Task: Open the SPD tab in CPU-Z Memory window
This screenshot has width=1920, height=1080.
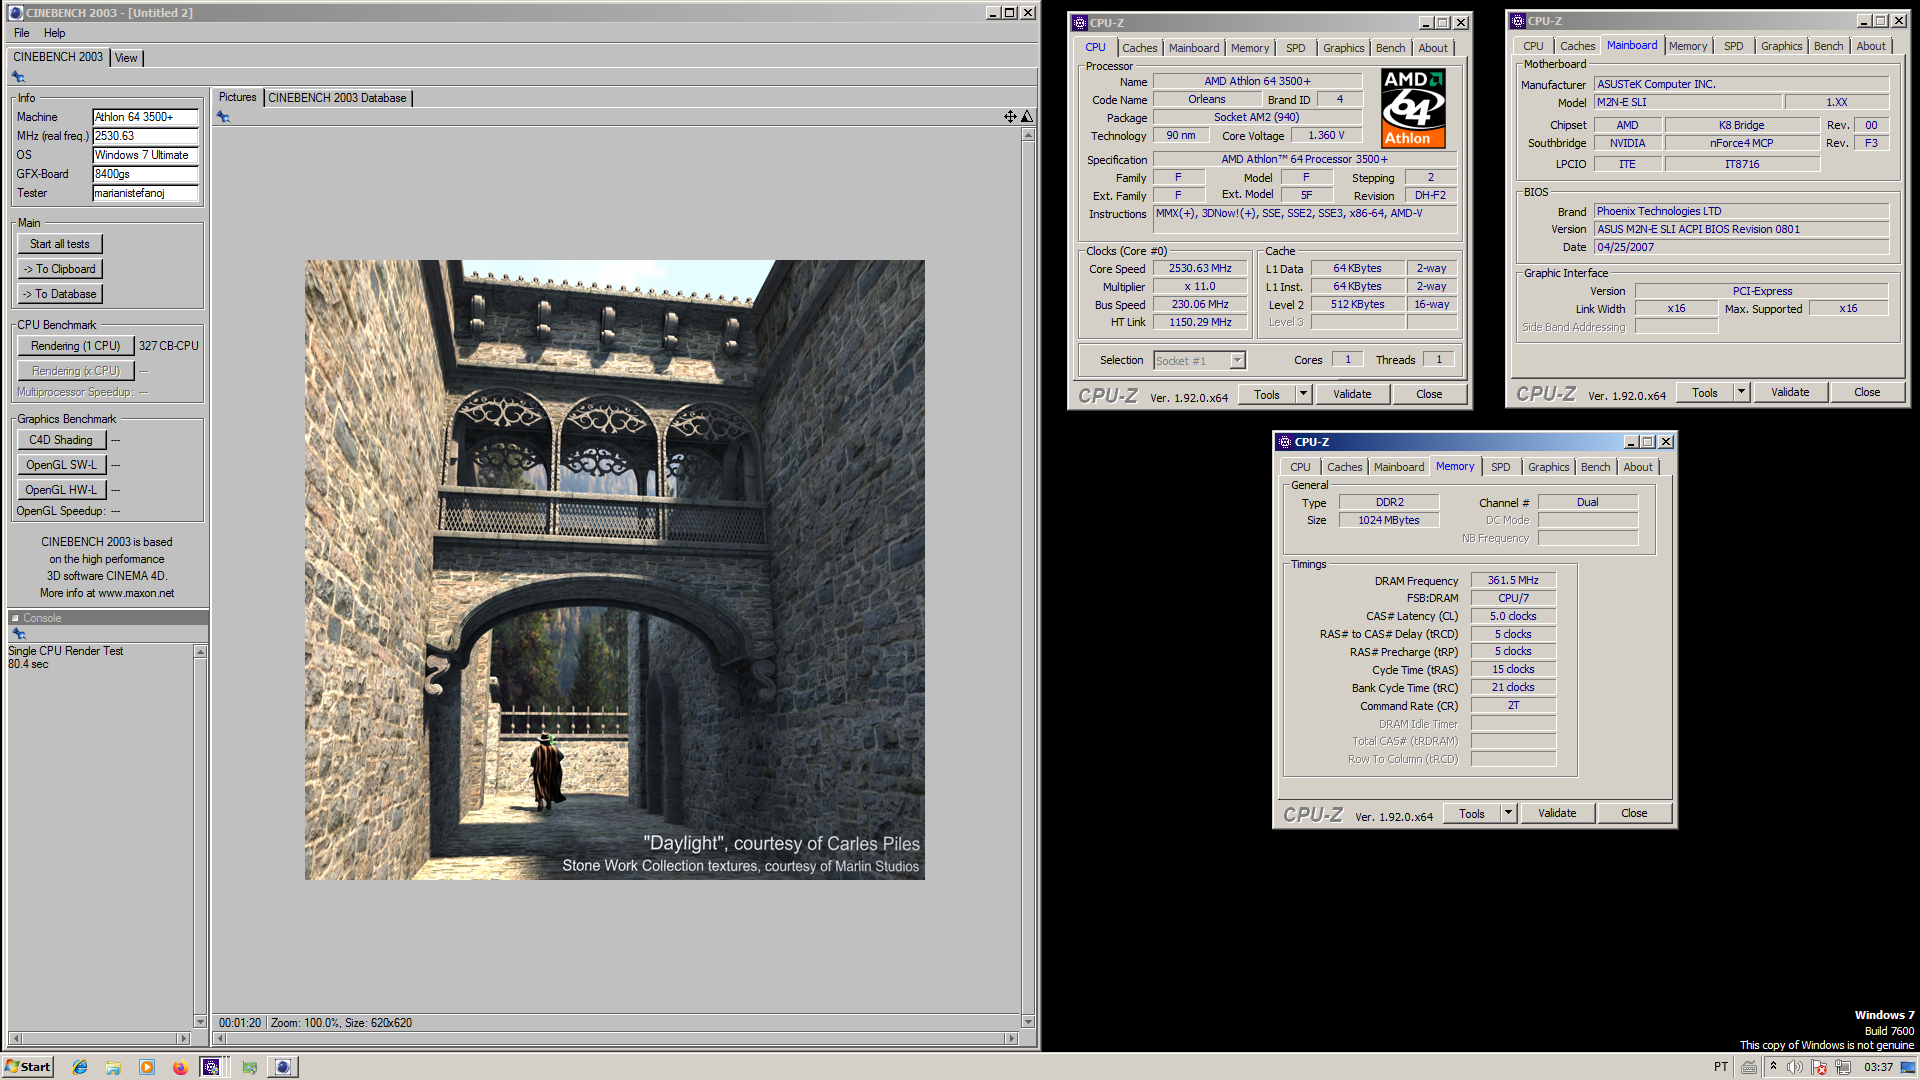Action: 1500,467
